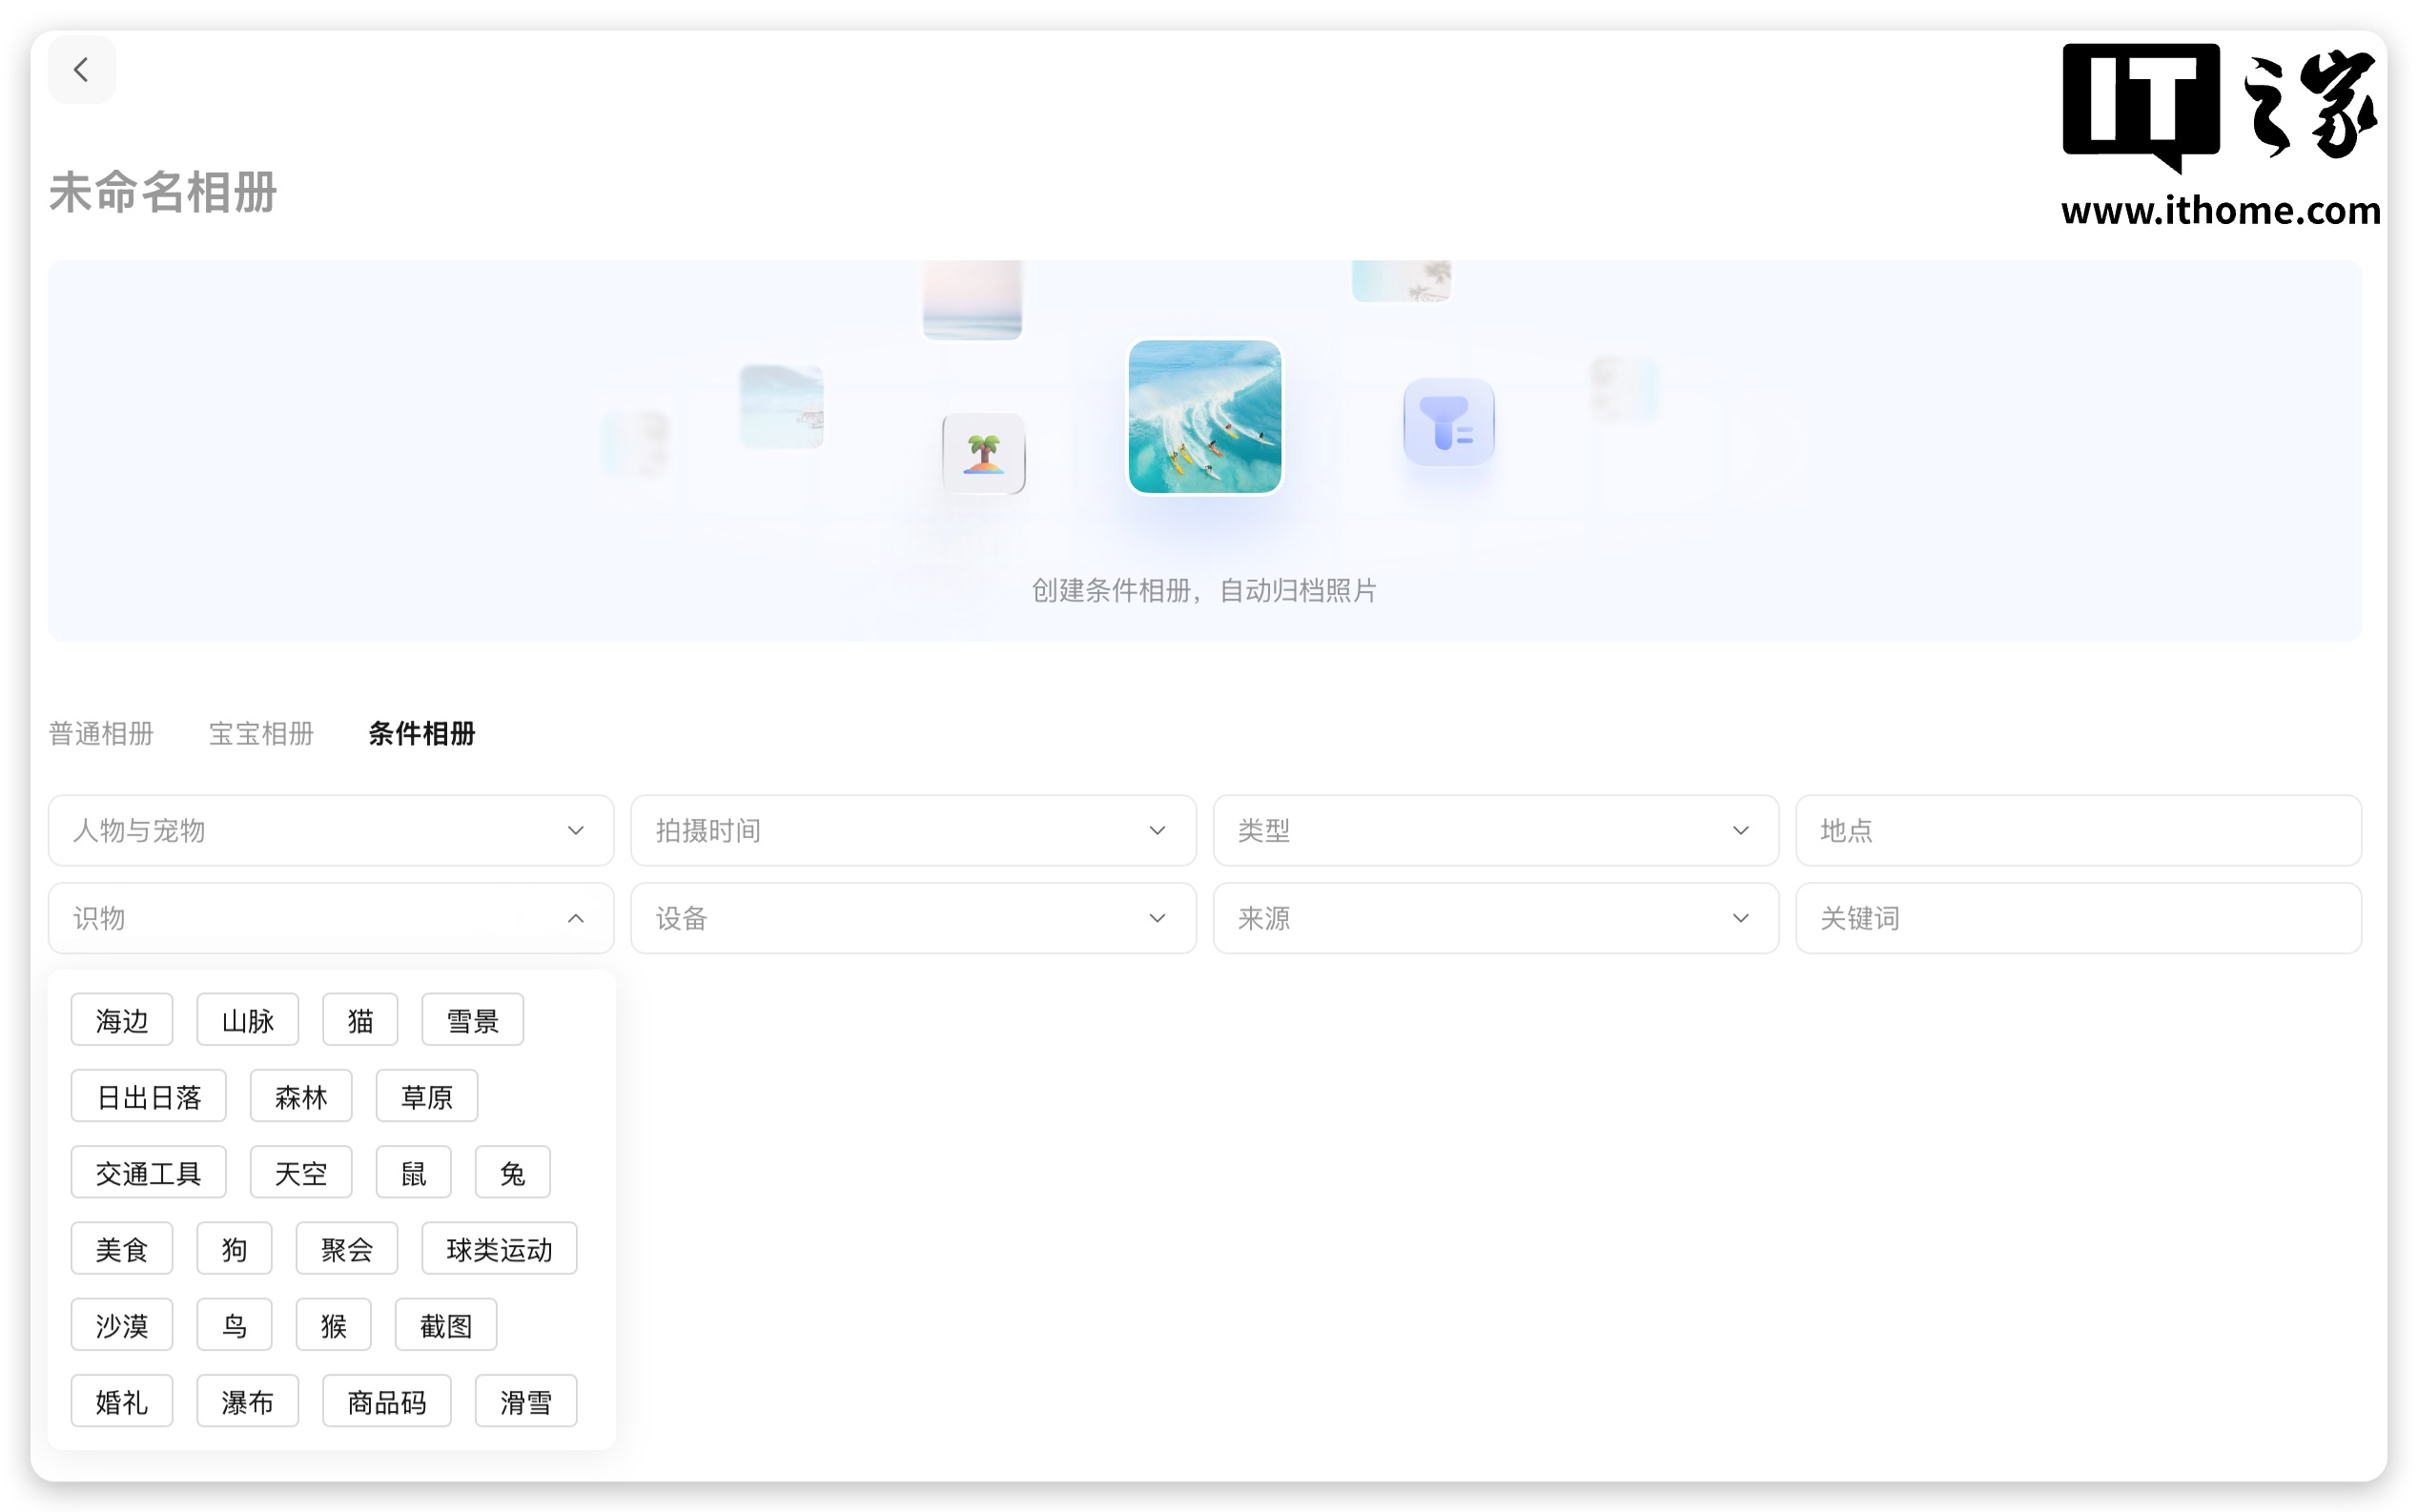Open the 人物与宠物 dropdown
Viewport: 2418px width, 1512px height.
[331, 830]
